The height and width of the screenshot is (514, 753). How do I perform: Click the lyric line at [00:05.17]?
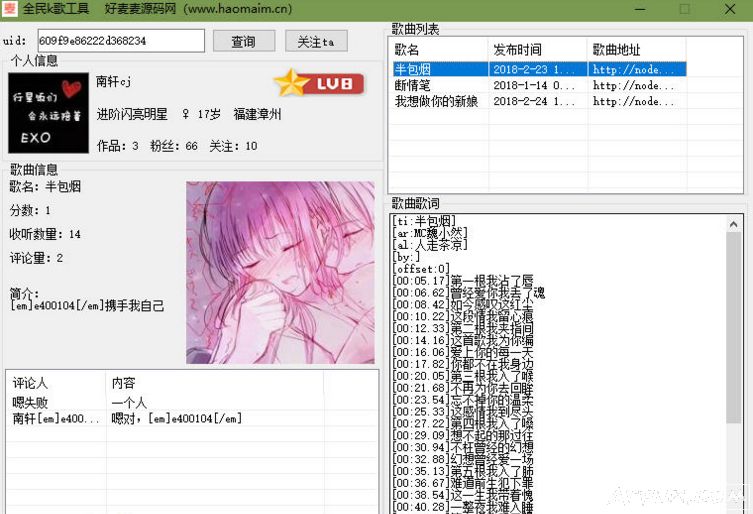tap(463, 281)
